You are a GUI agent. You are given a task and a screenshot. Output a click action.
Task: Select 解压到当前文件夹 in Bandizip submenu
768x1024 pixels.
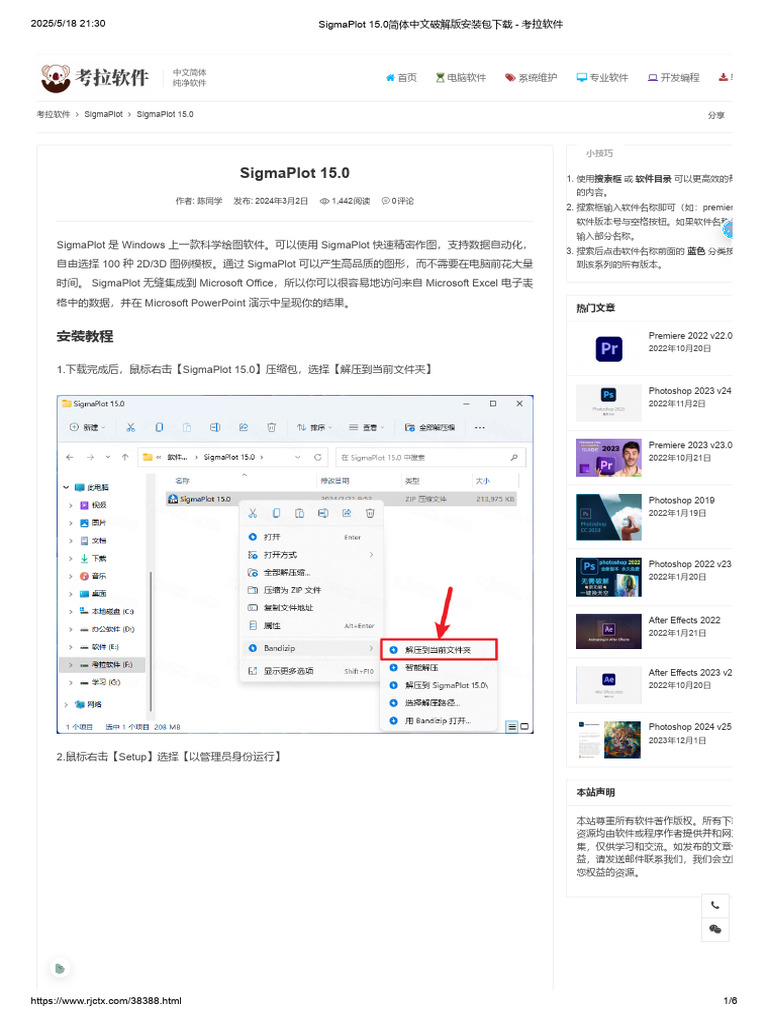click(x=439, y=650)
